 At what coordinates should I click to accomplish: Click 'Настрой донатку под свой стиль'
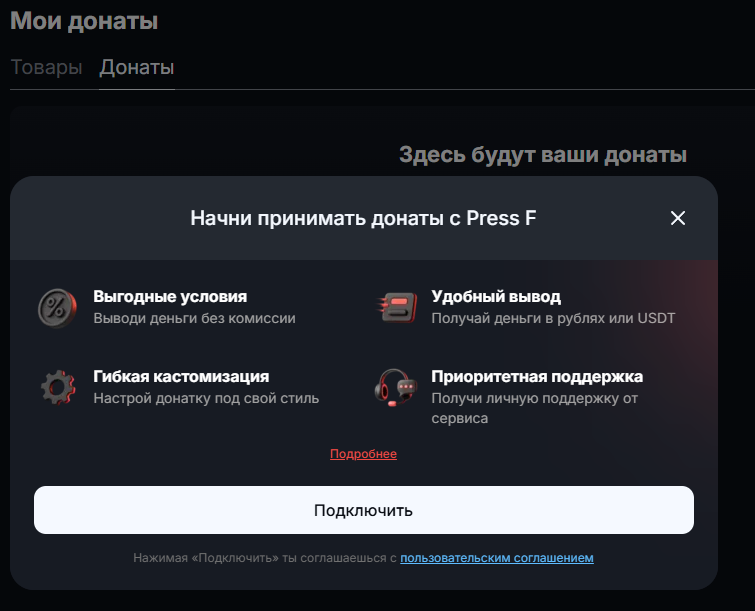[206, 398]
